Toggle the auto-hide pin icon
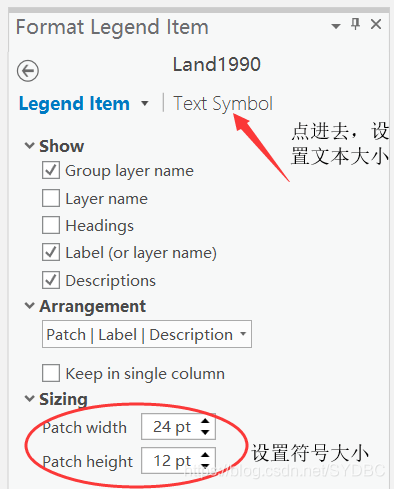Image resolution: width=394 pixels, height=489 pixels. [x=356, y=24]
